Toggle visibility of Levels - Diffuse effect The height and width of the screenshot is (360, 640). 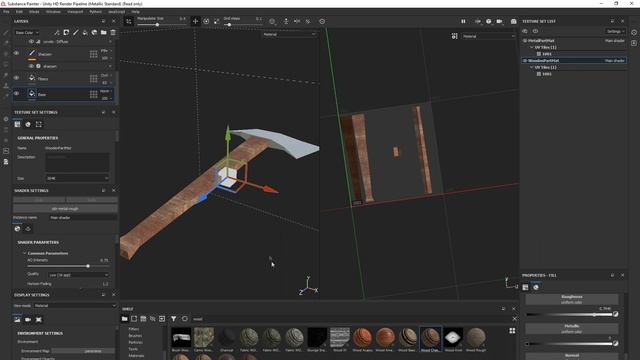point(31,42)
